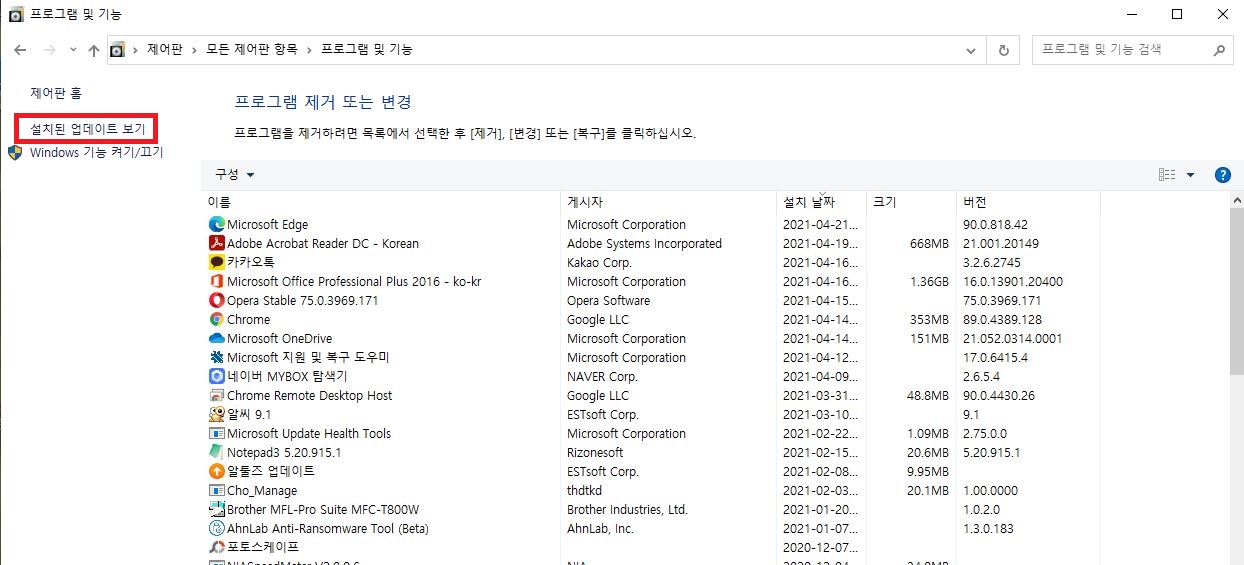Select the 포토스케이프 icon
The width and height of the screenshot is (1244, 565).
[x=217, y=547]
